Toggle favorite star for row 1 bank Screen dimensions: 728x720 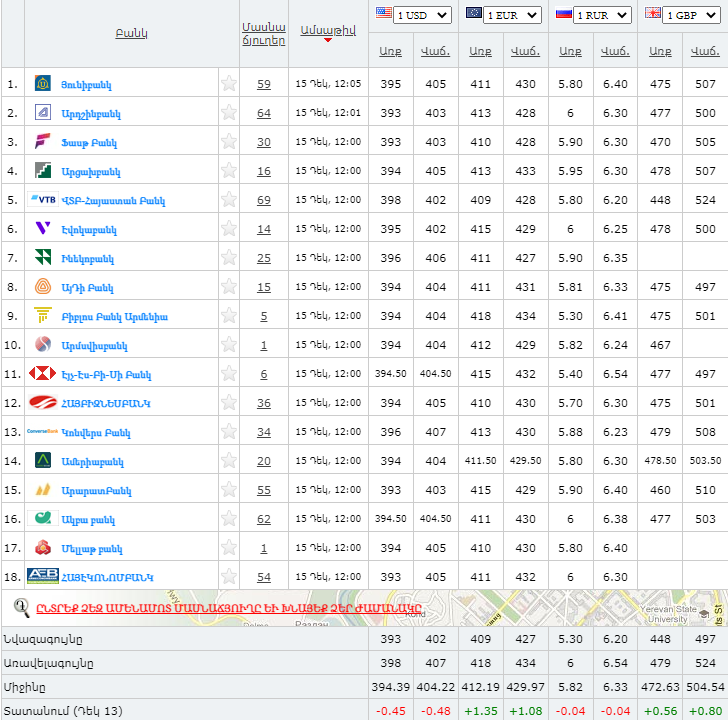(229, 84)
